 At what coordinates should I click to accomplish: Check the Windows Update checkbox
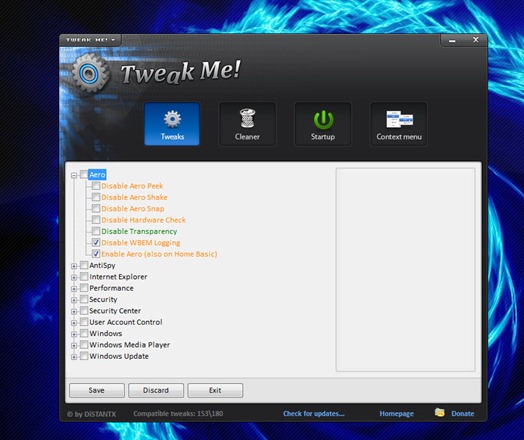(x=84, y=356)
